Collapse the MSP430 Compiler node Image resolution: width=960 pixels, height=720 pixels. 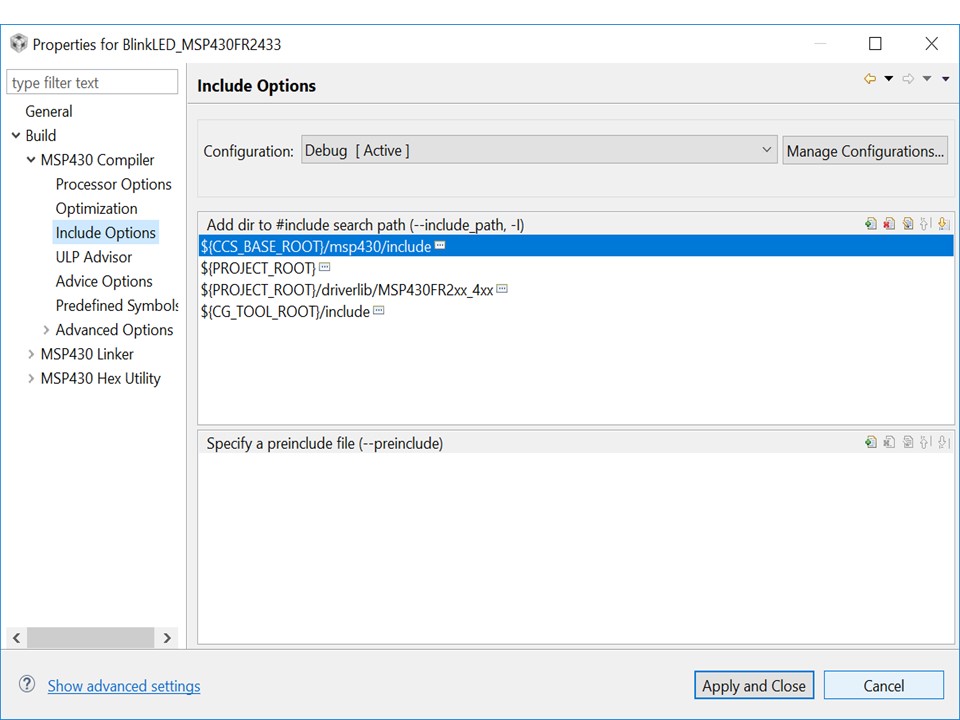[31, 160]
